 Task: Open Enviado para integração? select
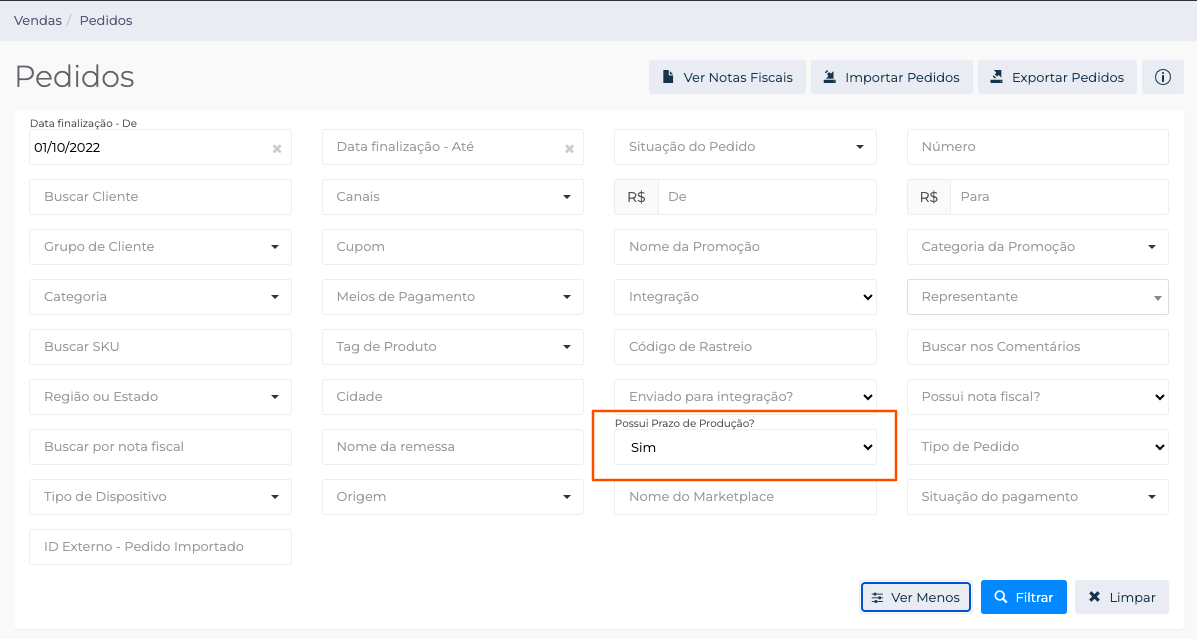745,397
